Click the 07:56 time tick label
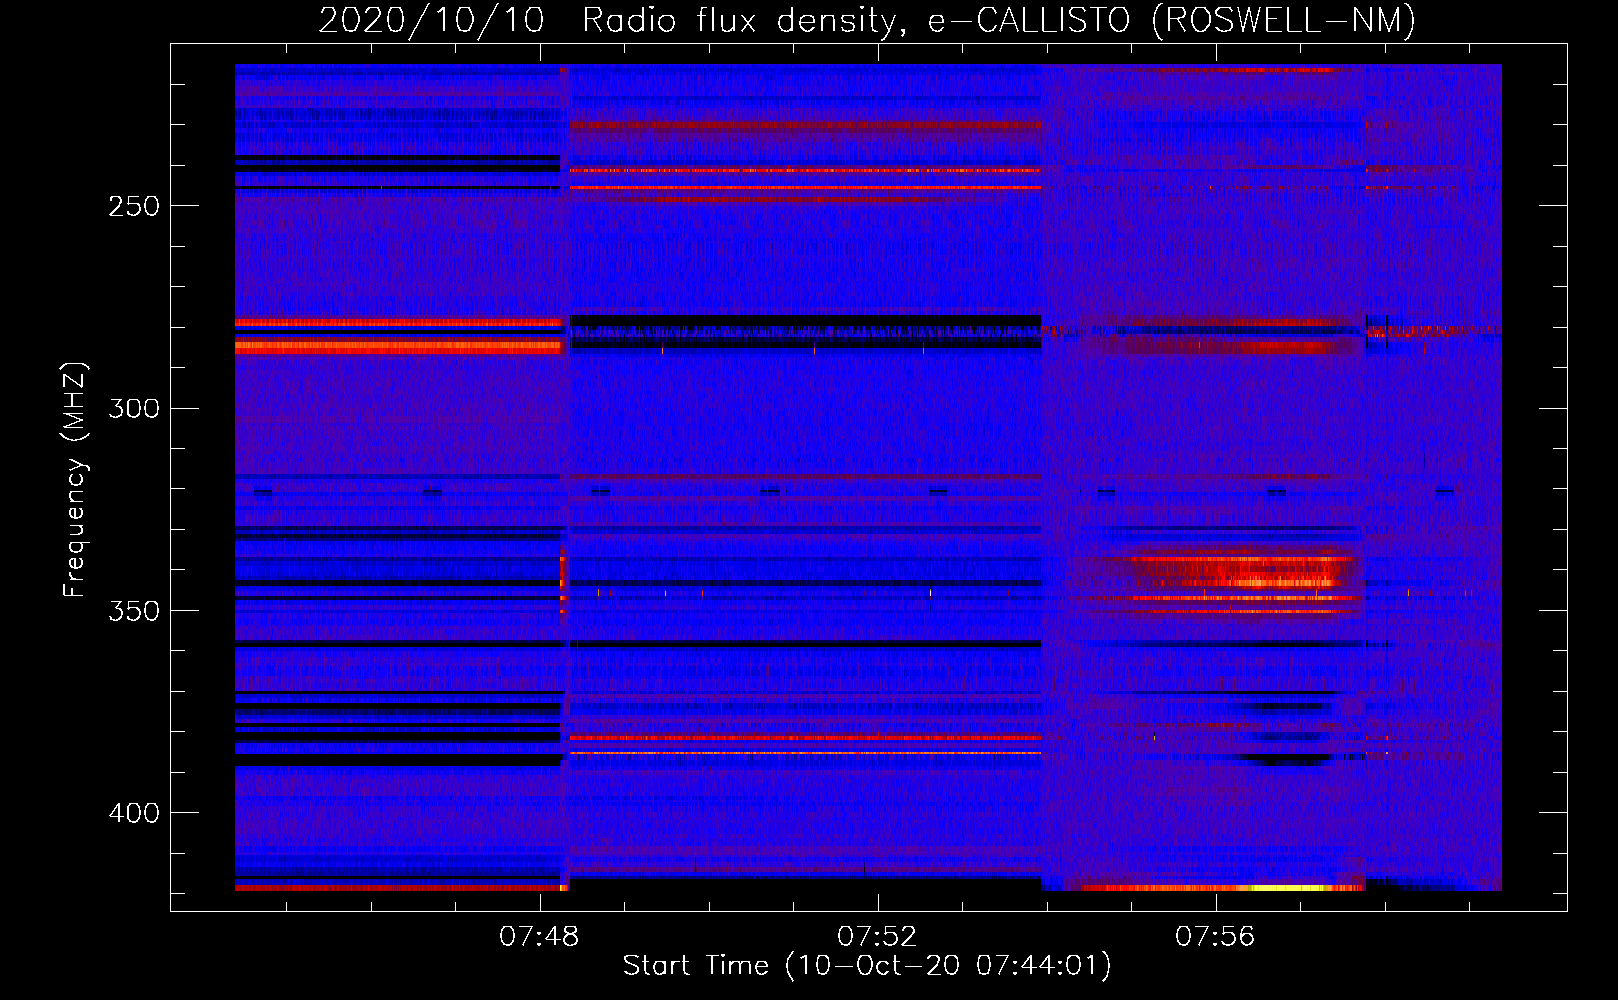The image size is (1618, 1000). pos(1215,937)
